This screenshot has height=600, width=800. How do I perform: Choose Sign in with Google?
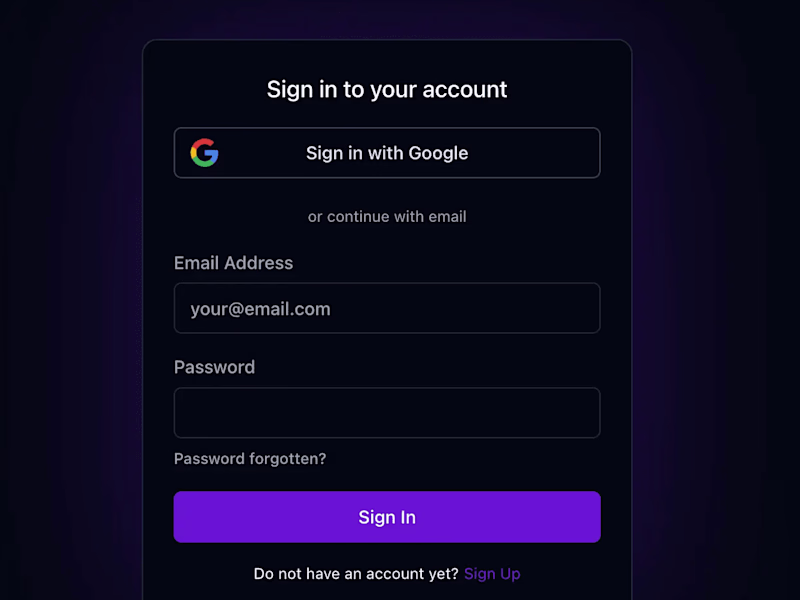(387, 153)
